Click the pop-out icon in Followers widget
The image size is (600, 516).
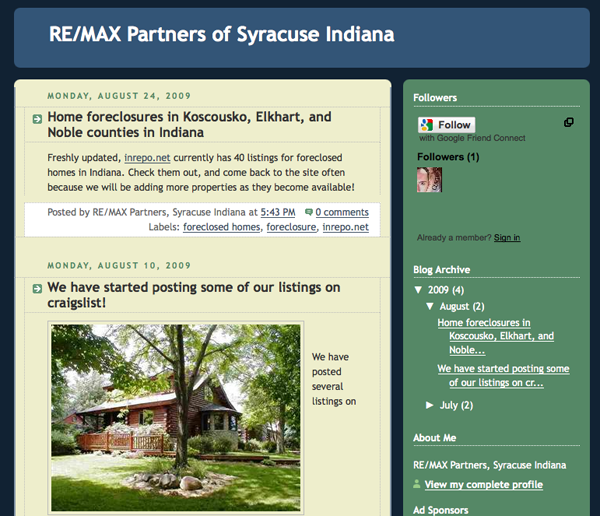click(569, 122)
